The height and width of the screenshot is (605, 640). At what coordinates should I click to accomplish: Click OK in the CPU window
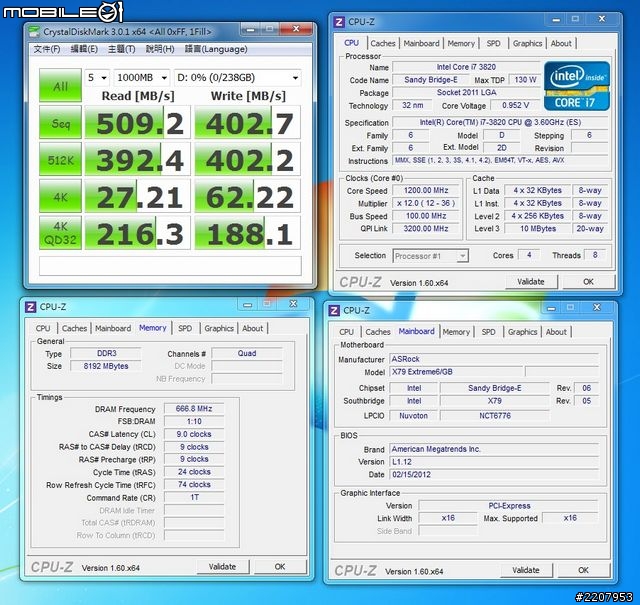[x=588, y=282]
